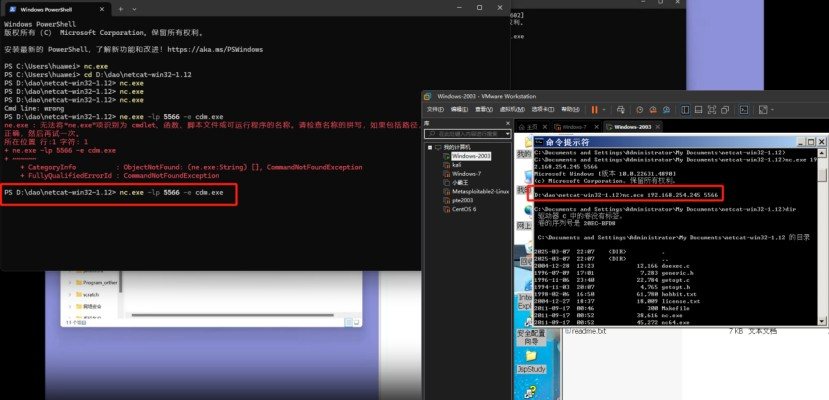This screenshot has height=400, width=829.
Task: Take a snapshot using the clock icon
Action: click(639, 109)
